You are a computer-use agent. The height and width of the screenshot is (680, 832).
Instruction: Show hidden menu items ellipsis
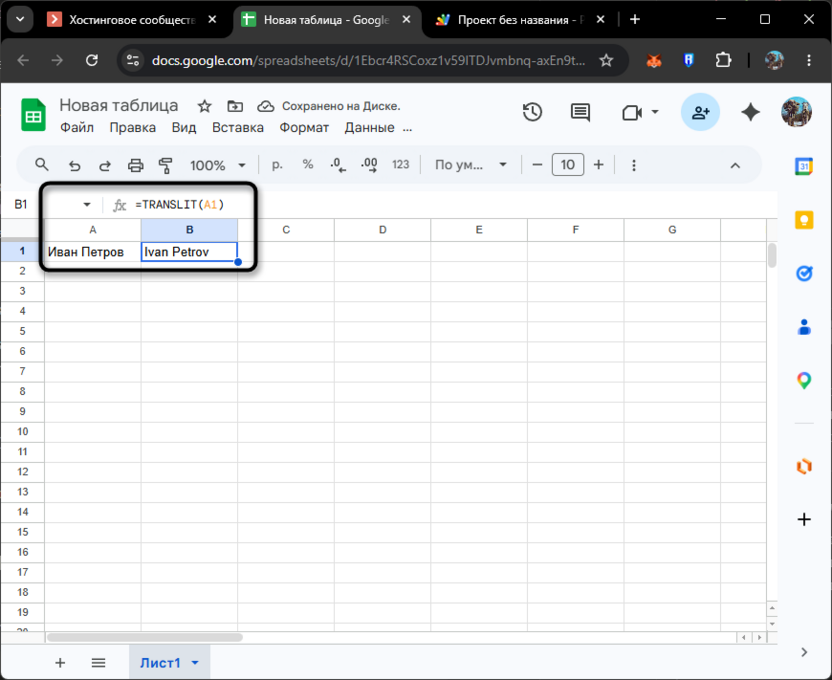click(407, 128)
